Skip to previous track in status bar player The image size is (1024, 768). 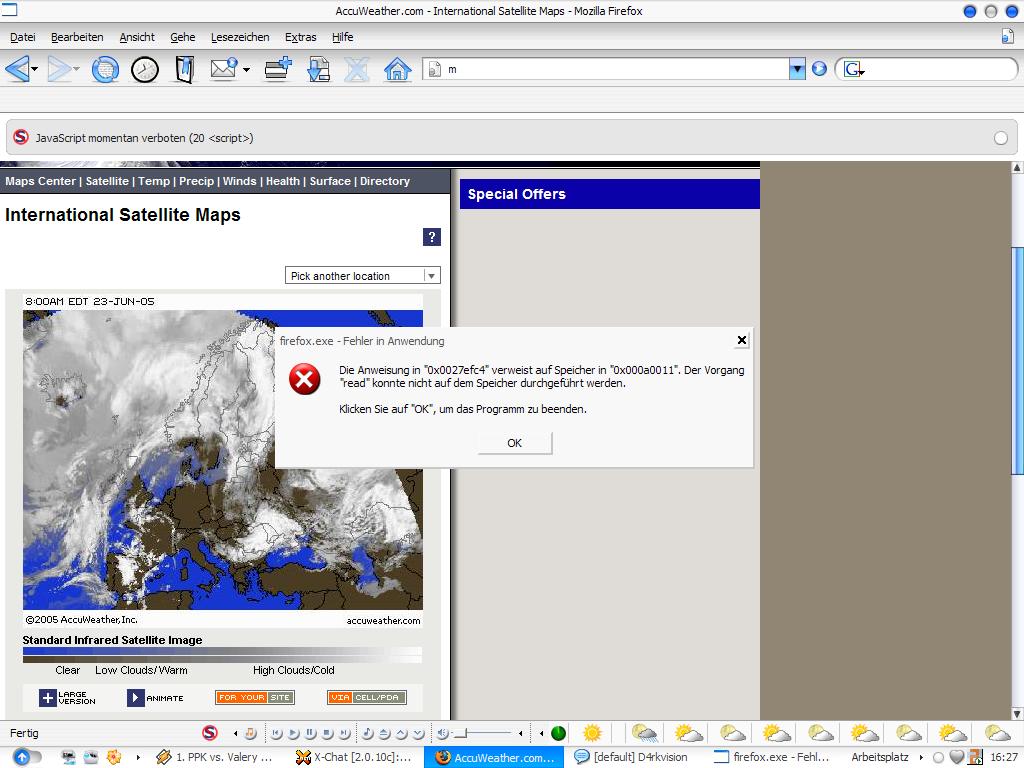tap(277, 733)
